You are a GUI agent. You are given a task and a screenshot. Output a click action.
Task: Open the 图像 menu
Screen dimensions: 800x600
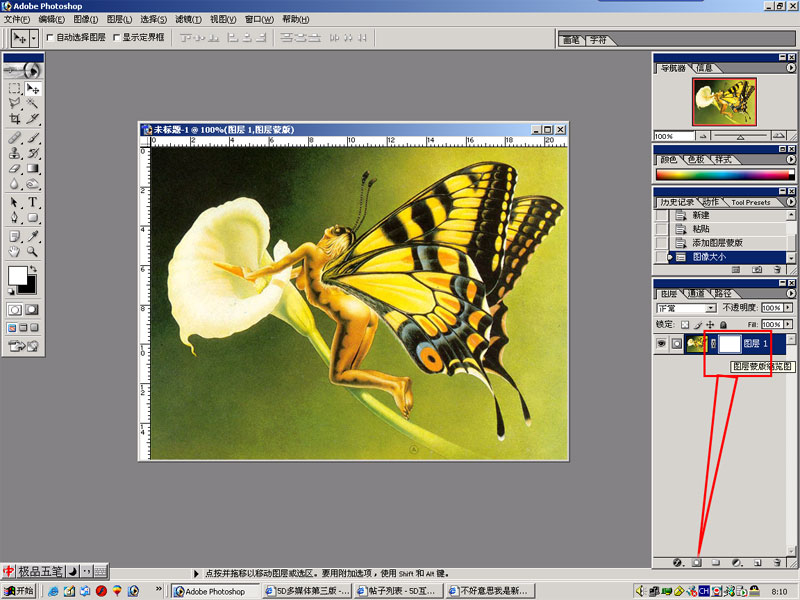(86, 19)
